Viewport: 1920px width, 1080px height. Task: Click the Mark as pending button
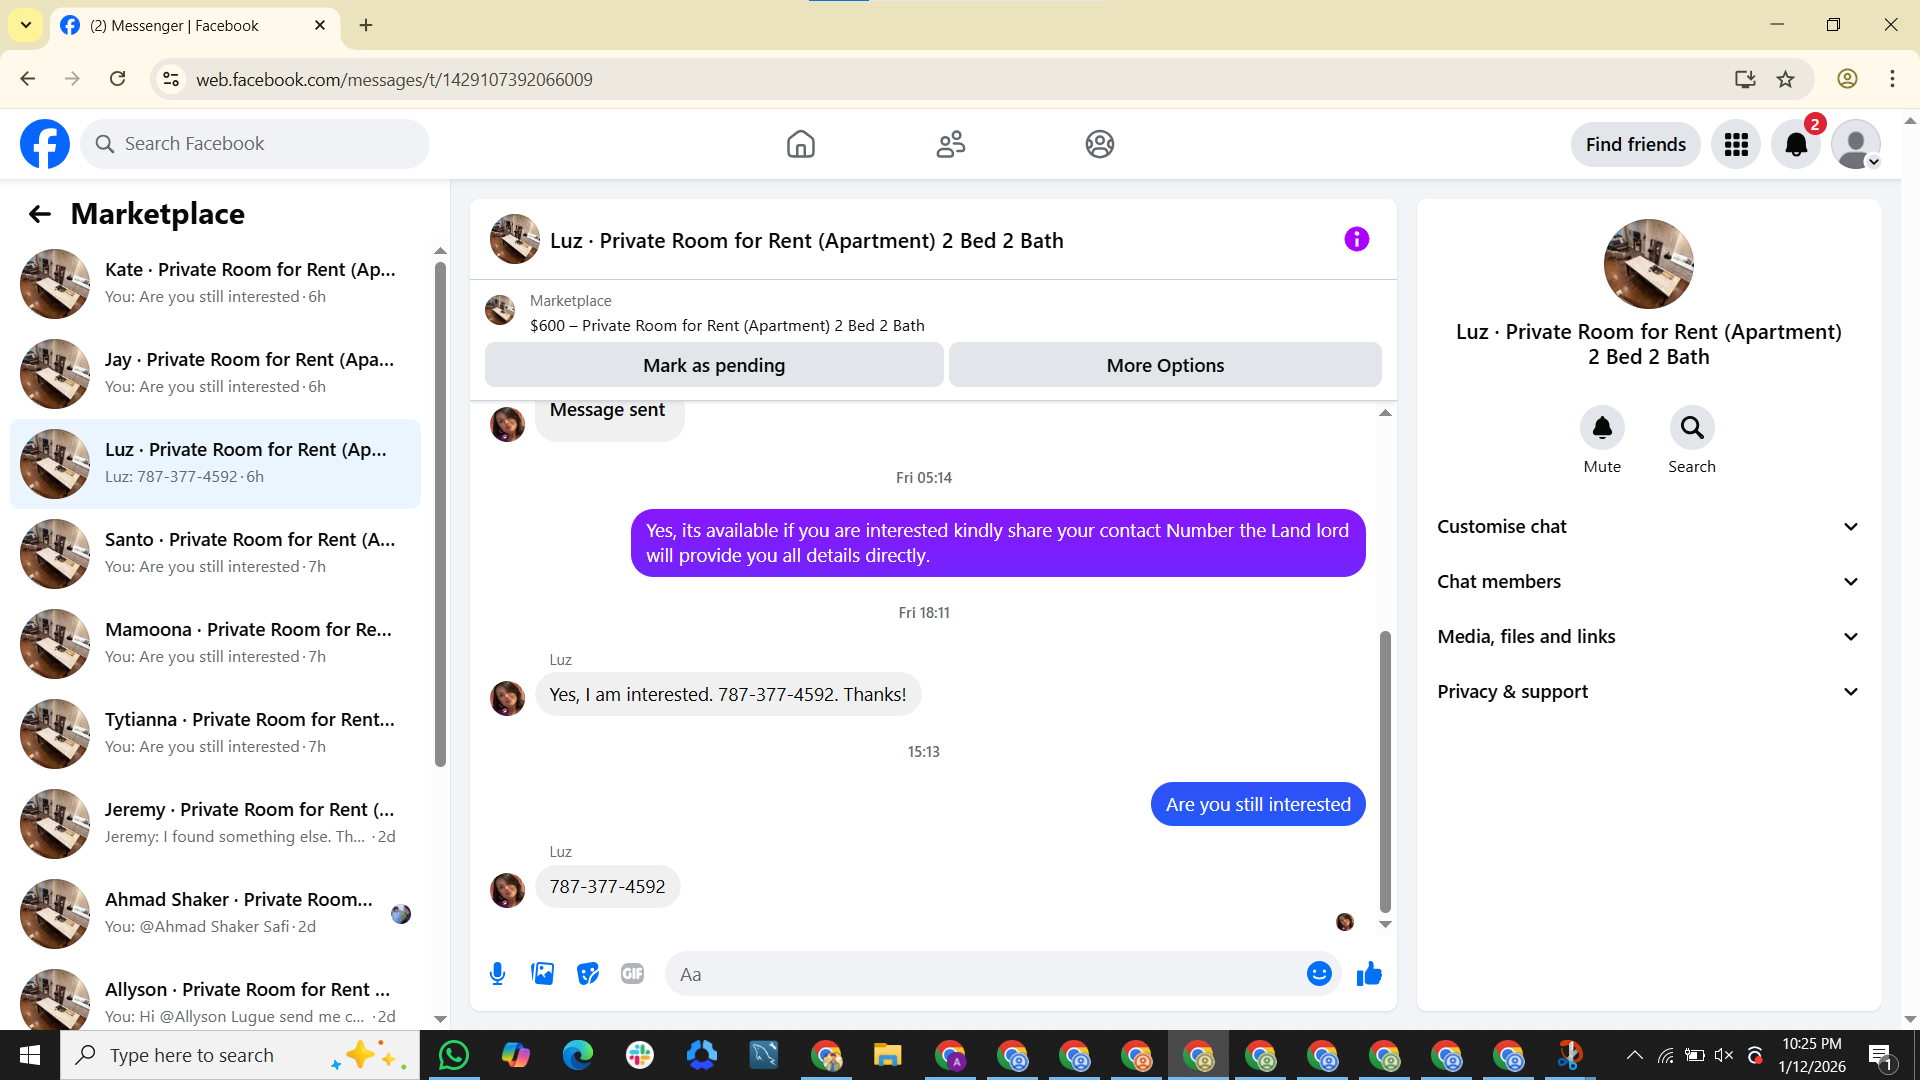click(x=714, y=366)
